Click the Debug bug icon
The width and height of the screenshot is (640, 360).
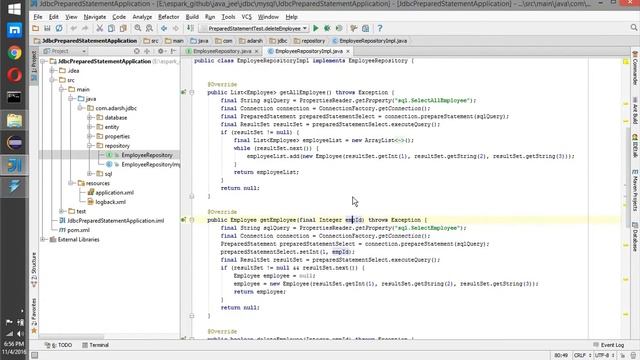[x=327, y=29]
